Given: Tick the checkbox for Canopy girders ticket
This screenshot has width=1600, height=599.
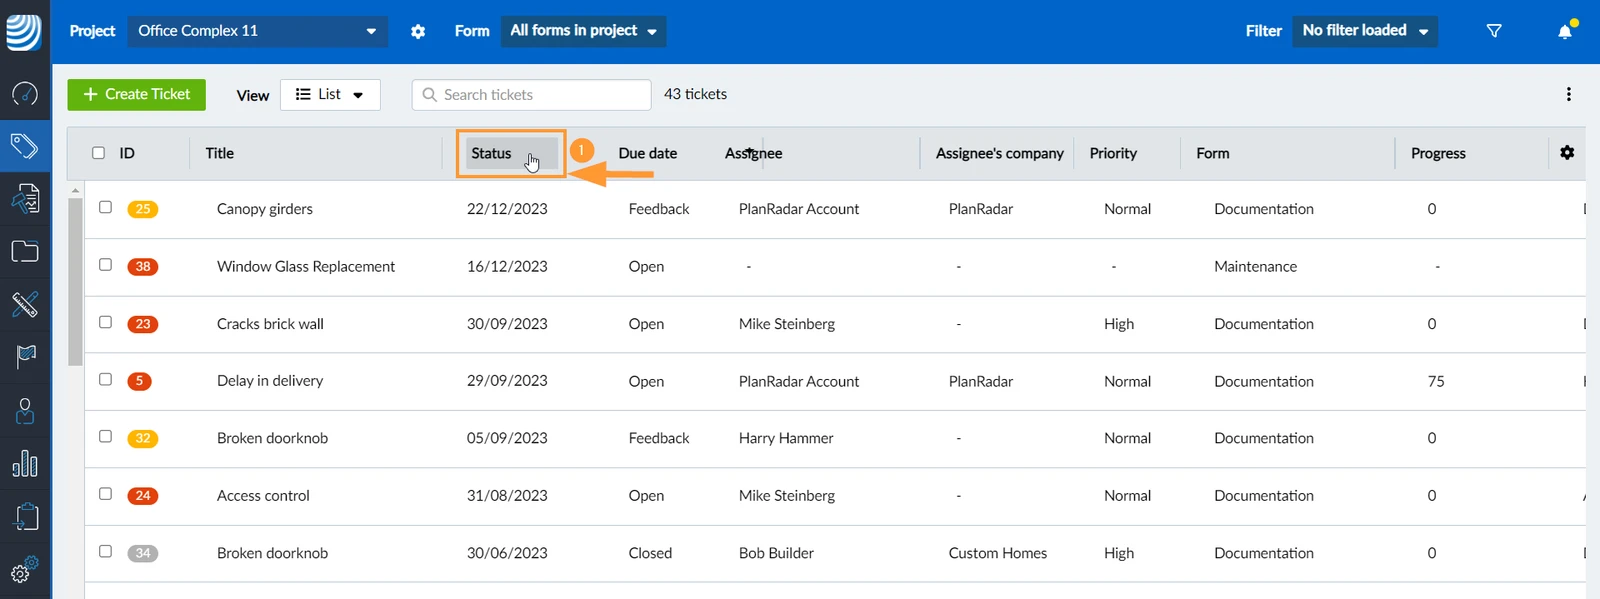Looking at the screenshot, I should click(105, 207).
